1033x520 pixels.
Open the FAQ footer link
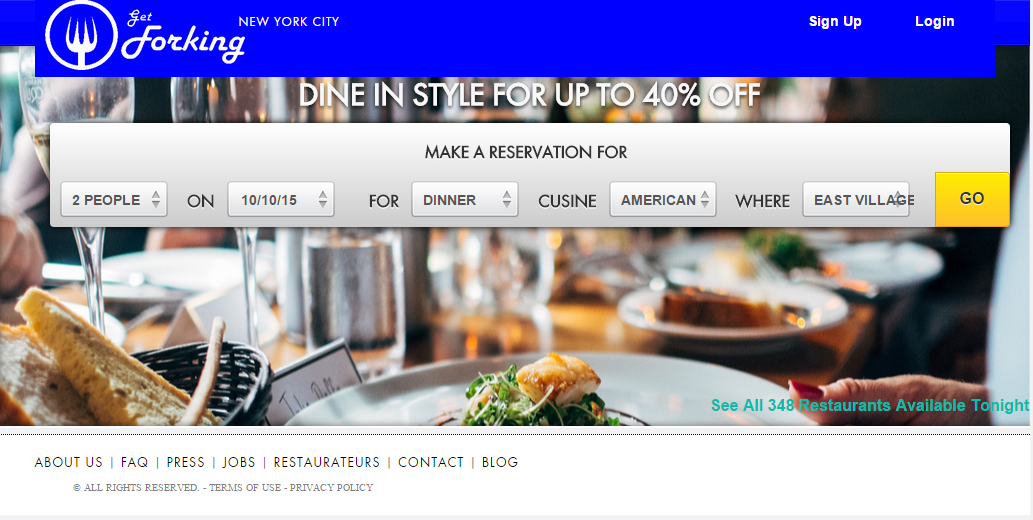(x=134, y=462)
